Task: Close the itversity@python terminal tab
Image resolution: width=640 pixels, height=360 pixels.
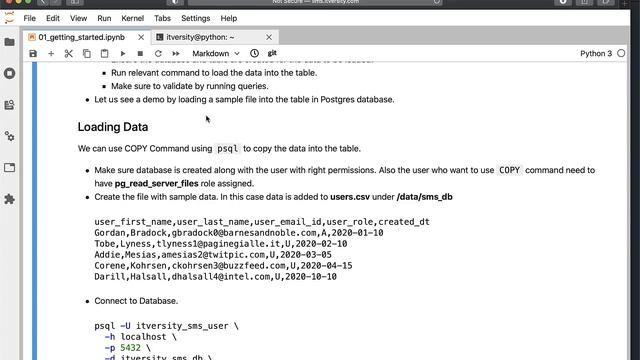Action: (x=269, y=37)
